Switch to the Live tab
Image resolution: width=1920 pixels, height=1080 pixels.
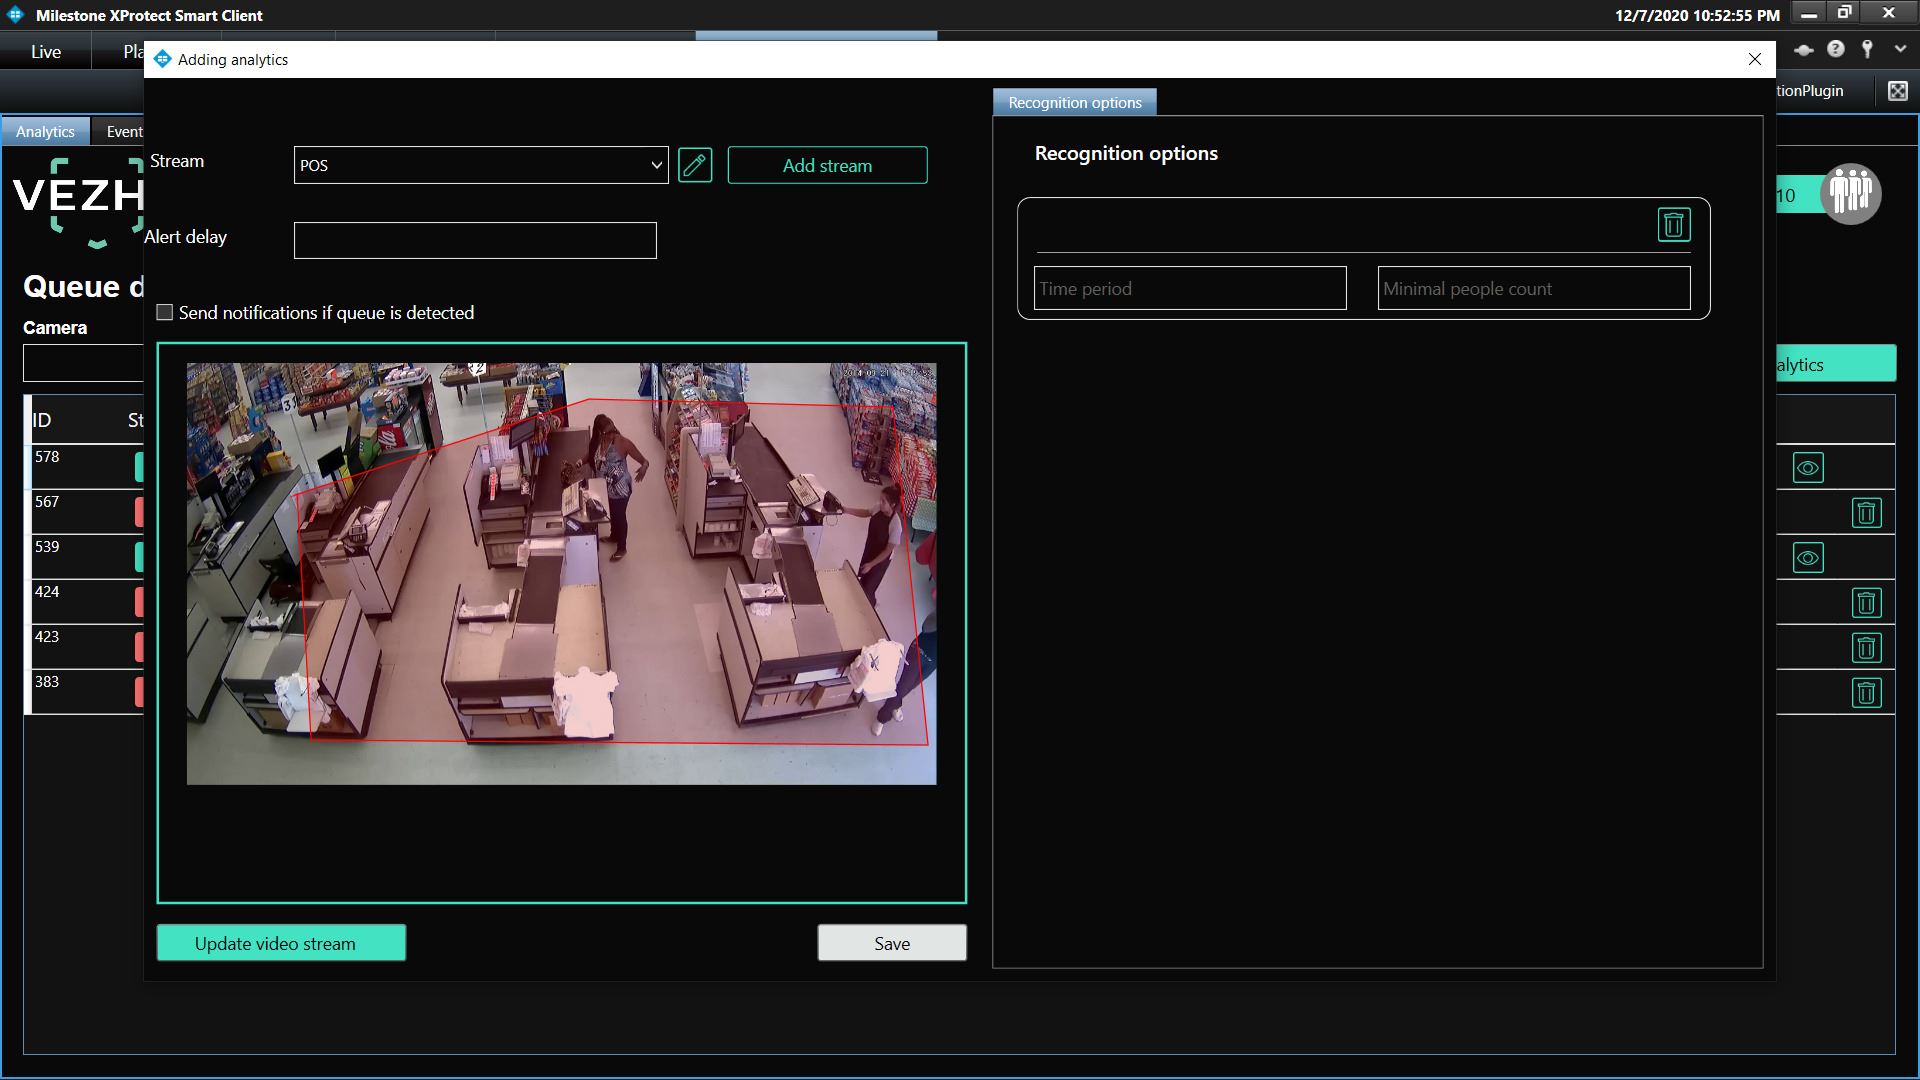click(x=46, y=52)
